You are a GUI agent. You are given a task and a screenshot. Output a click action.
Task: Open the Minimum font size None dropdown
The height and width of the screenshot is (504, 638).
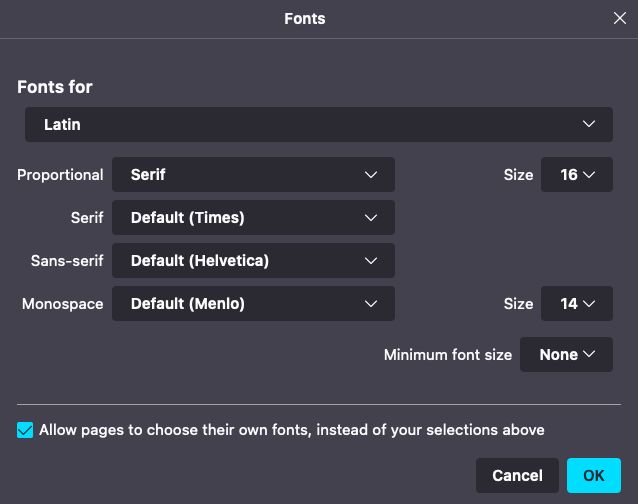[566, 355]
